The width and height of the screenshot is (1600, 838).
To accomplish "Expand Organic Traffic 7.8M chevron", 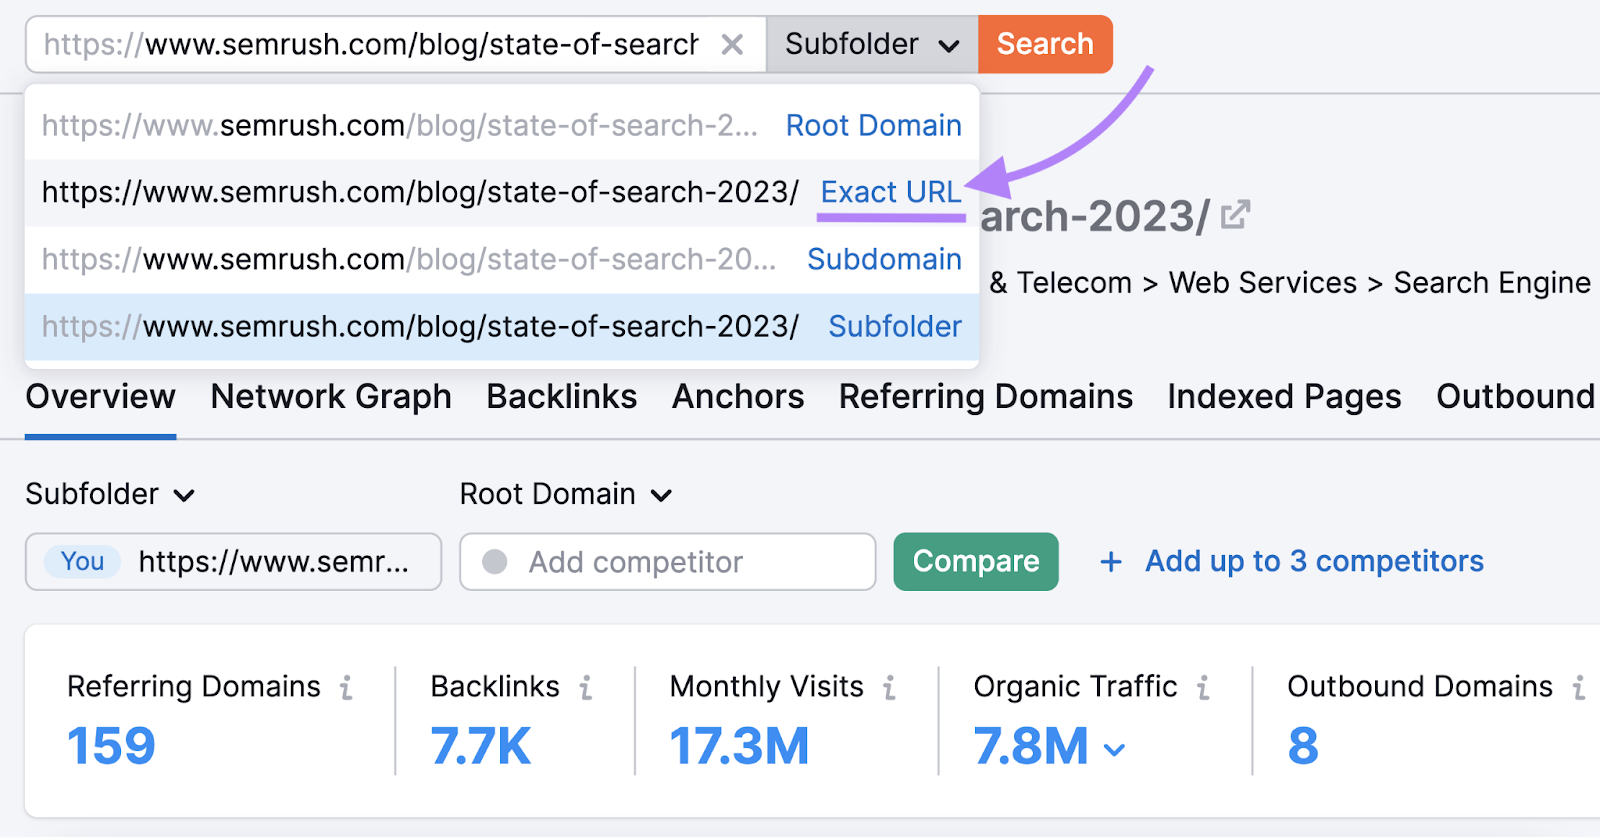I will tap(1114, 749).
